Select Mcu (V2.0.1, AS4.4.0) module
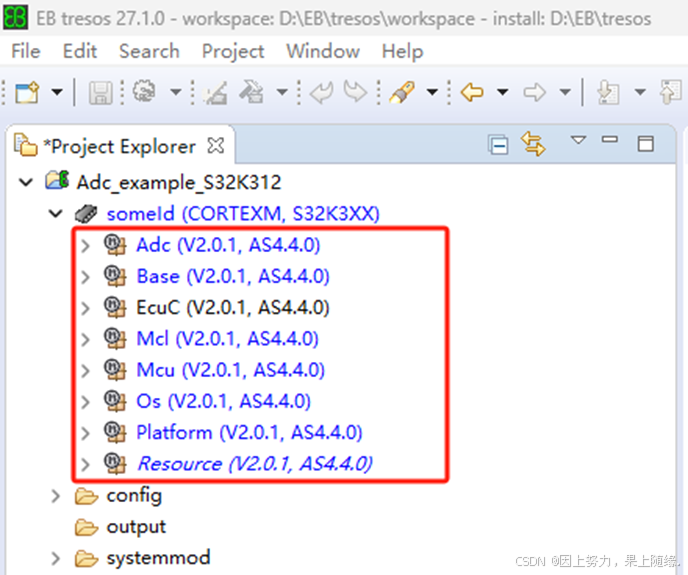The image size is (688, 575). click(x=231, y=370)
